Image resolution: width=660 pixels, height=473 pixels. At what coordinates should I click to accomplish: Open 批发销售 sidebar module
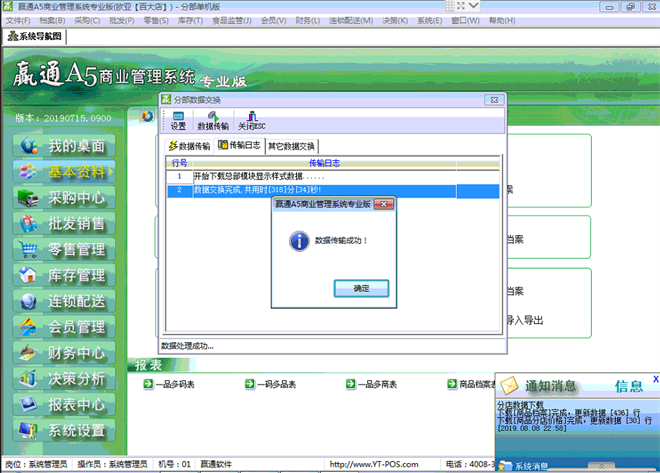tap(64, 223)
